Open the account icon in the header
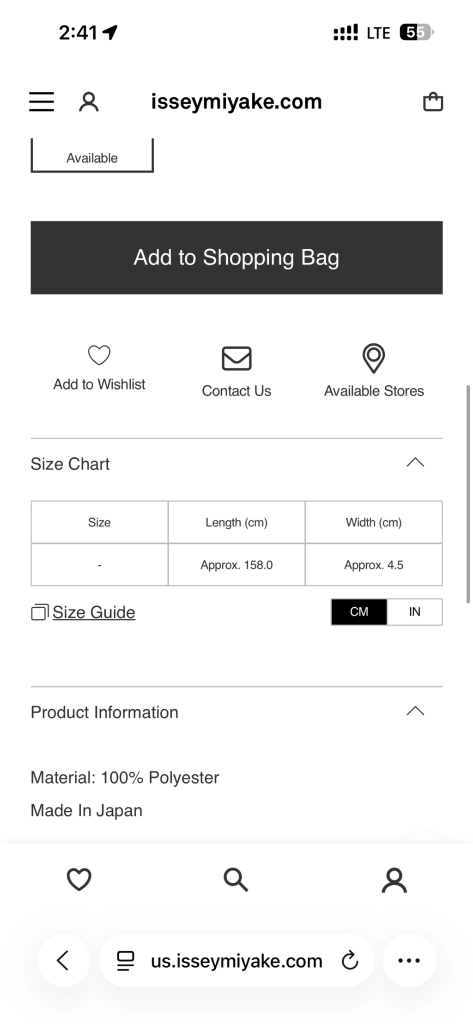The height and width of the screenshot is (1024, 473). click(x=89, y=102)
